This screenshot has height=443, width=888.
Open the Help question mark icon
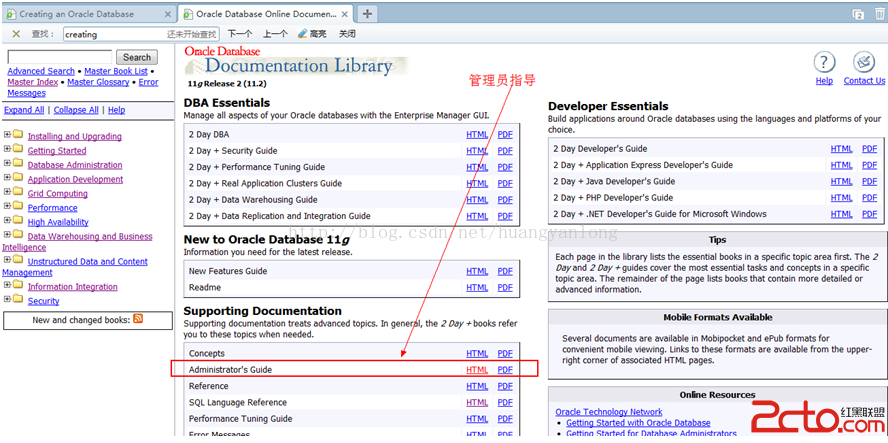click(824, 62)
